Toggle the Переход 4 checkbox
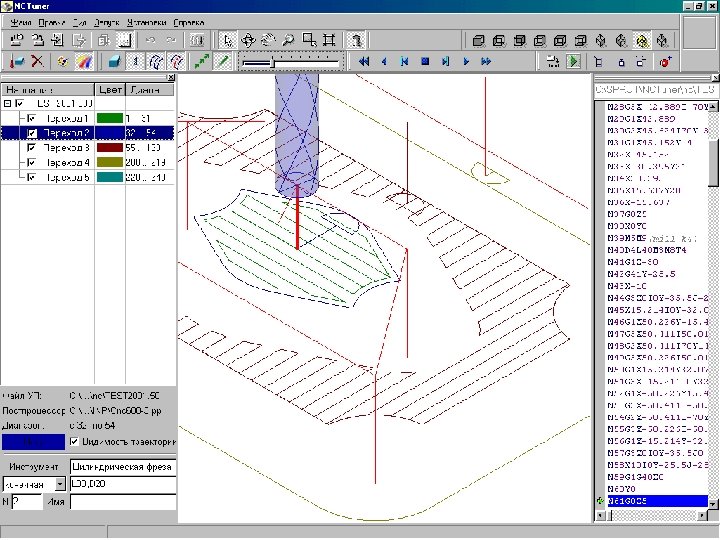This screenshot has width=720, height=540. pos(32,162)
